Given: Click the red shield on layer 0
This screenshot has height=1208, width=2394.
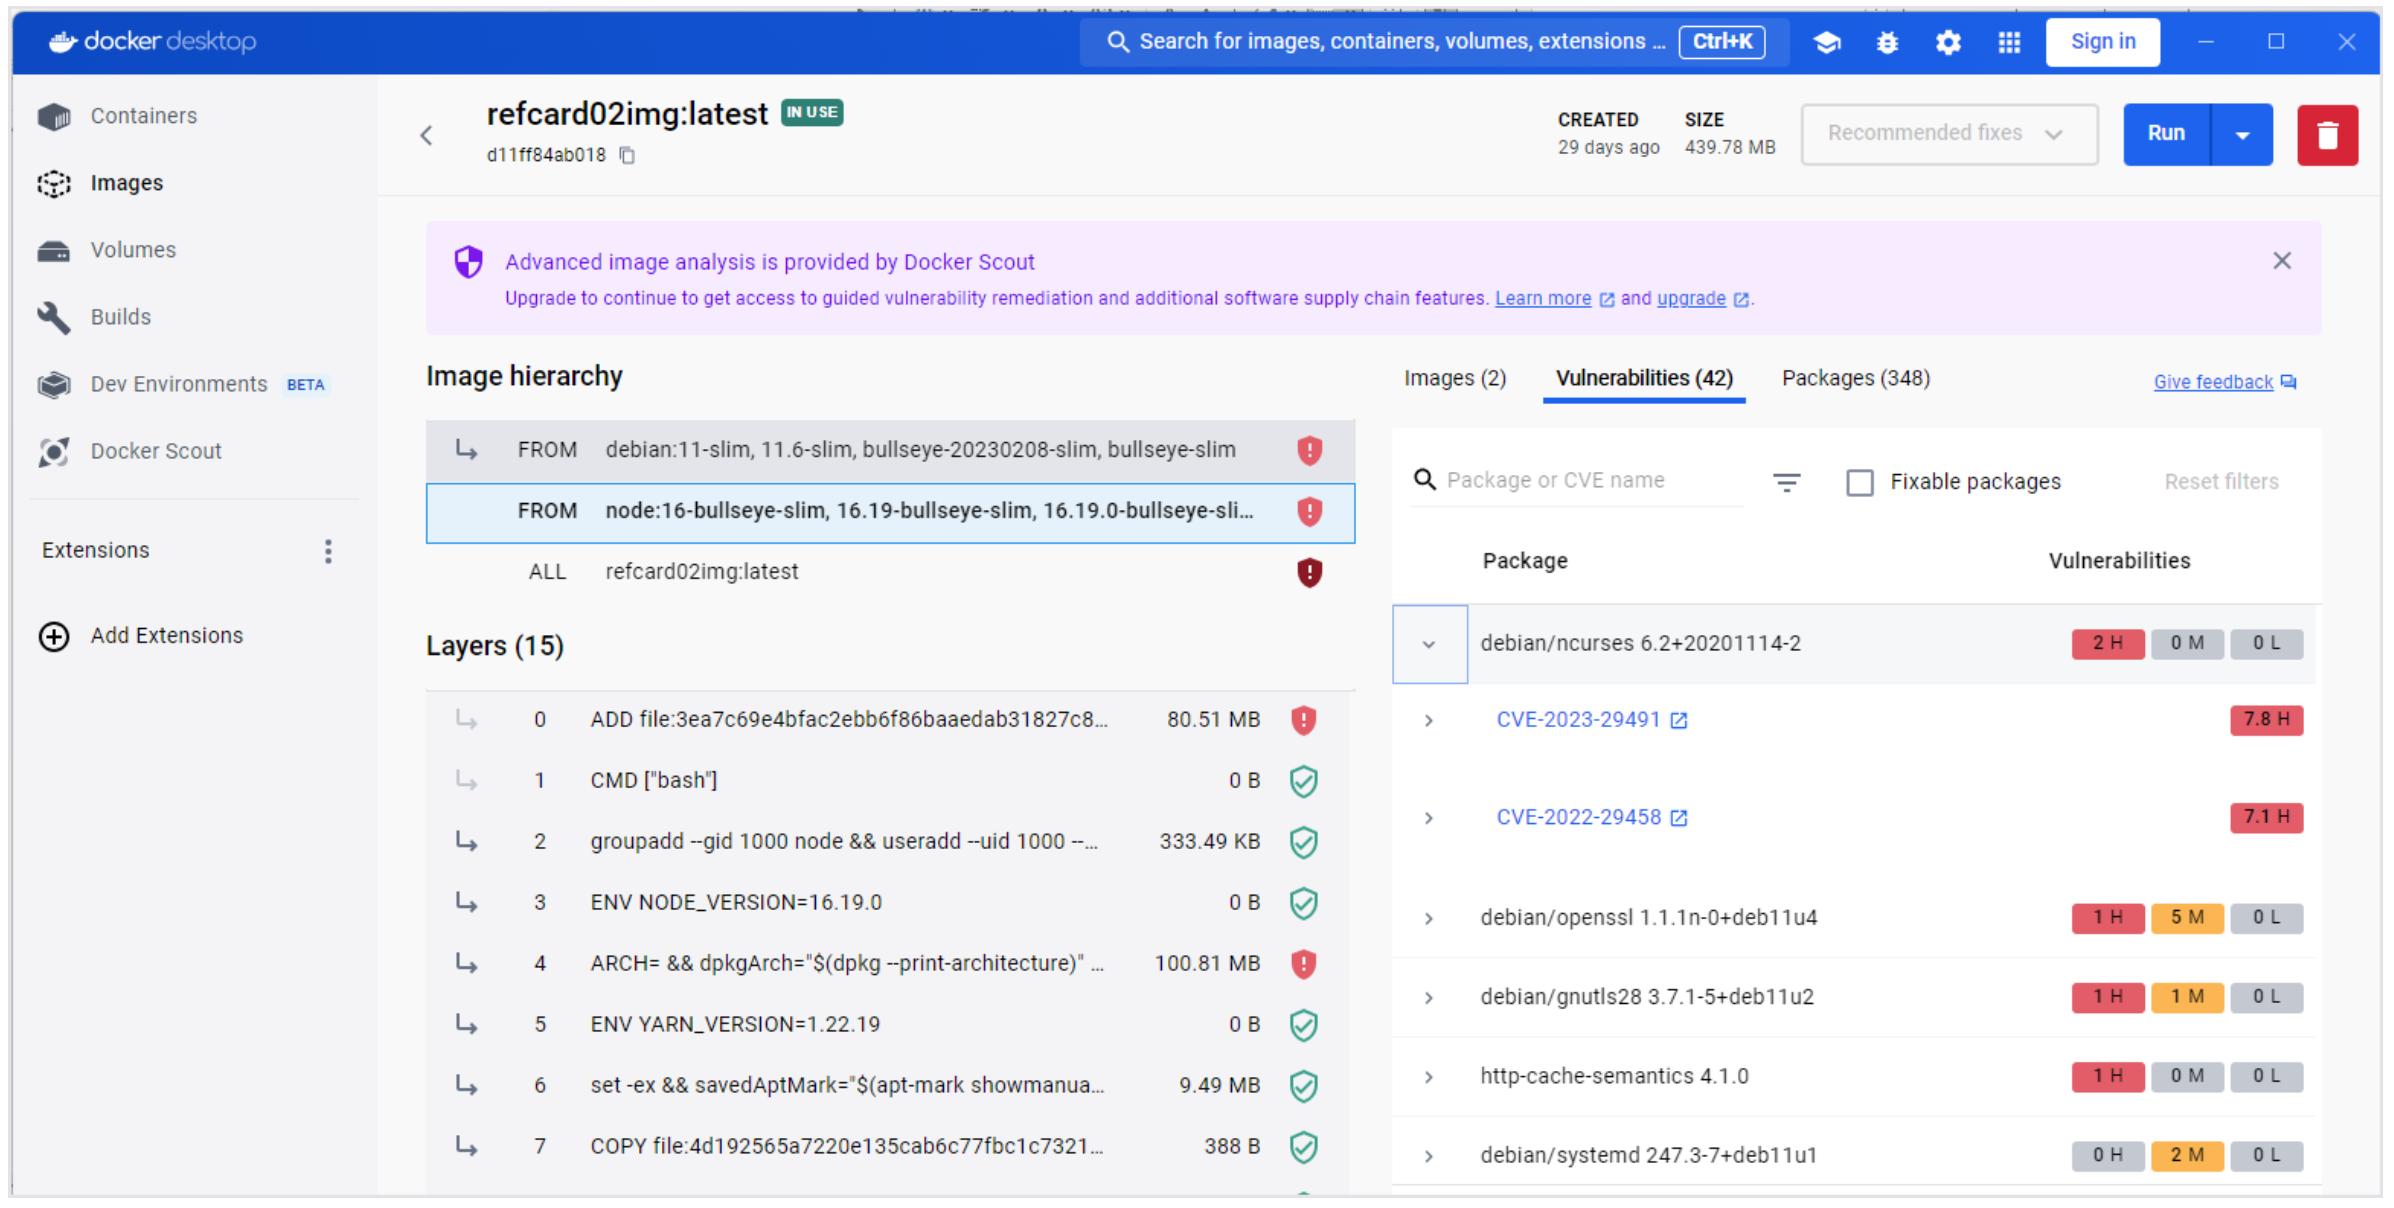Looking at the screenshot, I should coord(1303,720).
